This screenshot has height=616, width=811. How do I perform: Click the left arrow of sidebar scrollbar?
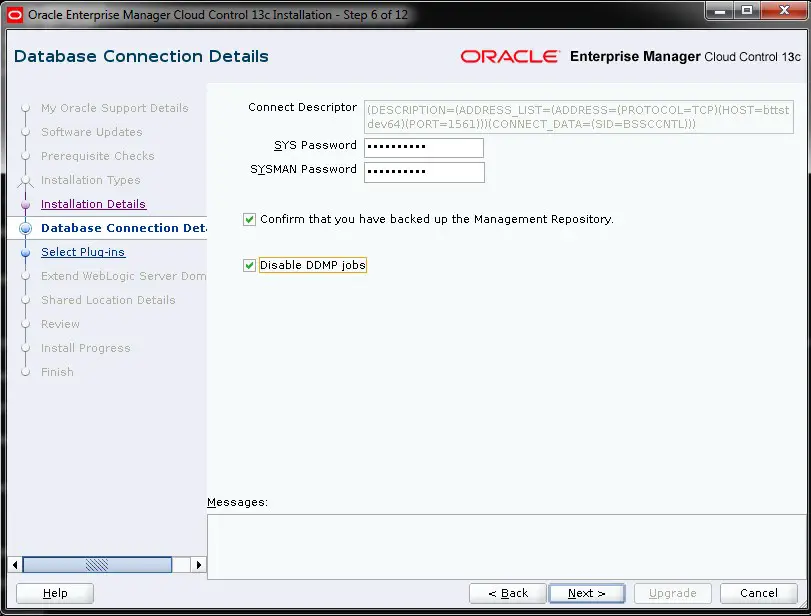coord(15,565)
